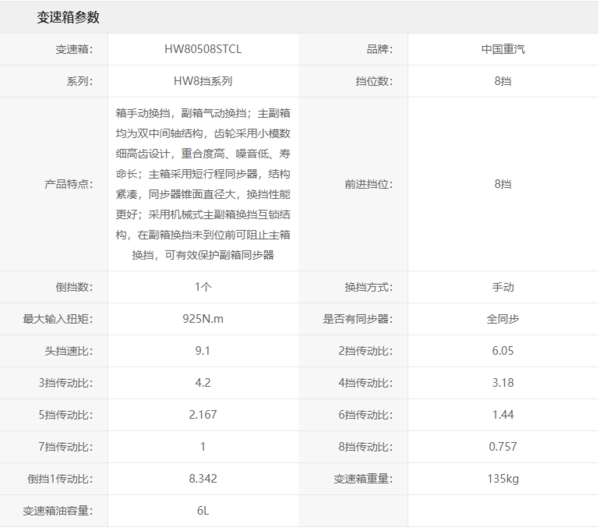This screenshot has height=531, width=600.
Task: Select the 8挡 value beside 挡位数
Action: coord(503,81)
